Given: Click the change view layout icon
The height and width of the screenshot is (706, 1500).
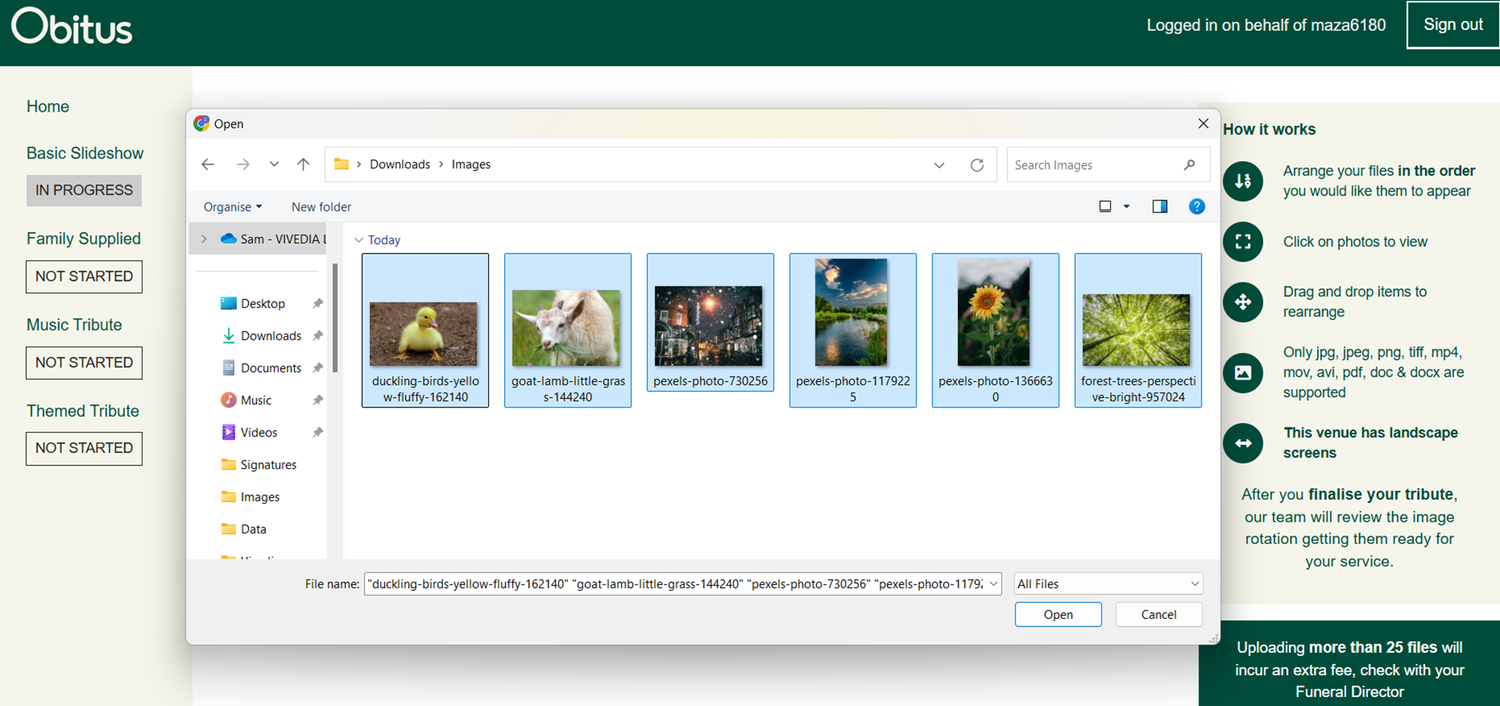Looking at the screenshot, I should pyautogui.click(x=1104, y=205).
